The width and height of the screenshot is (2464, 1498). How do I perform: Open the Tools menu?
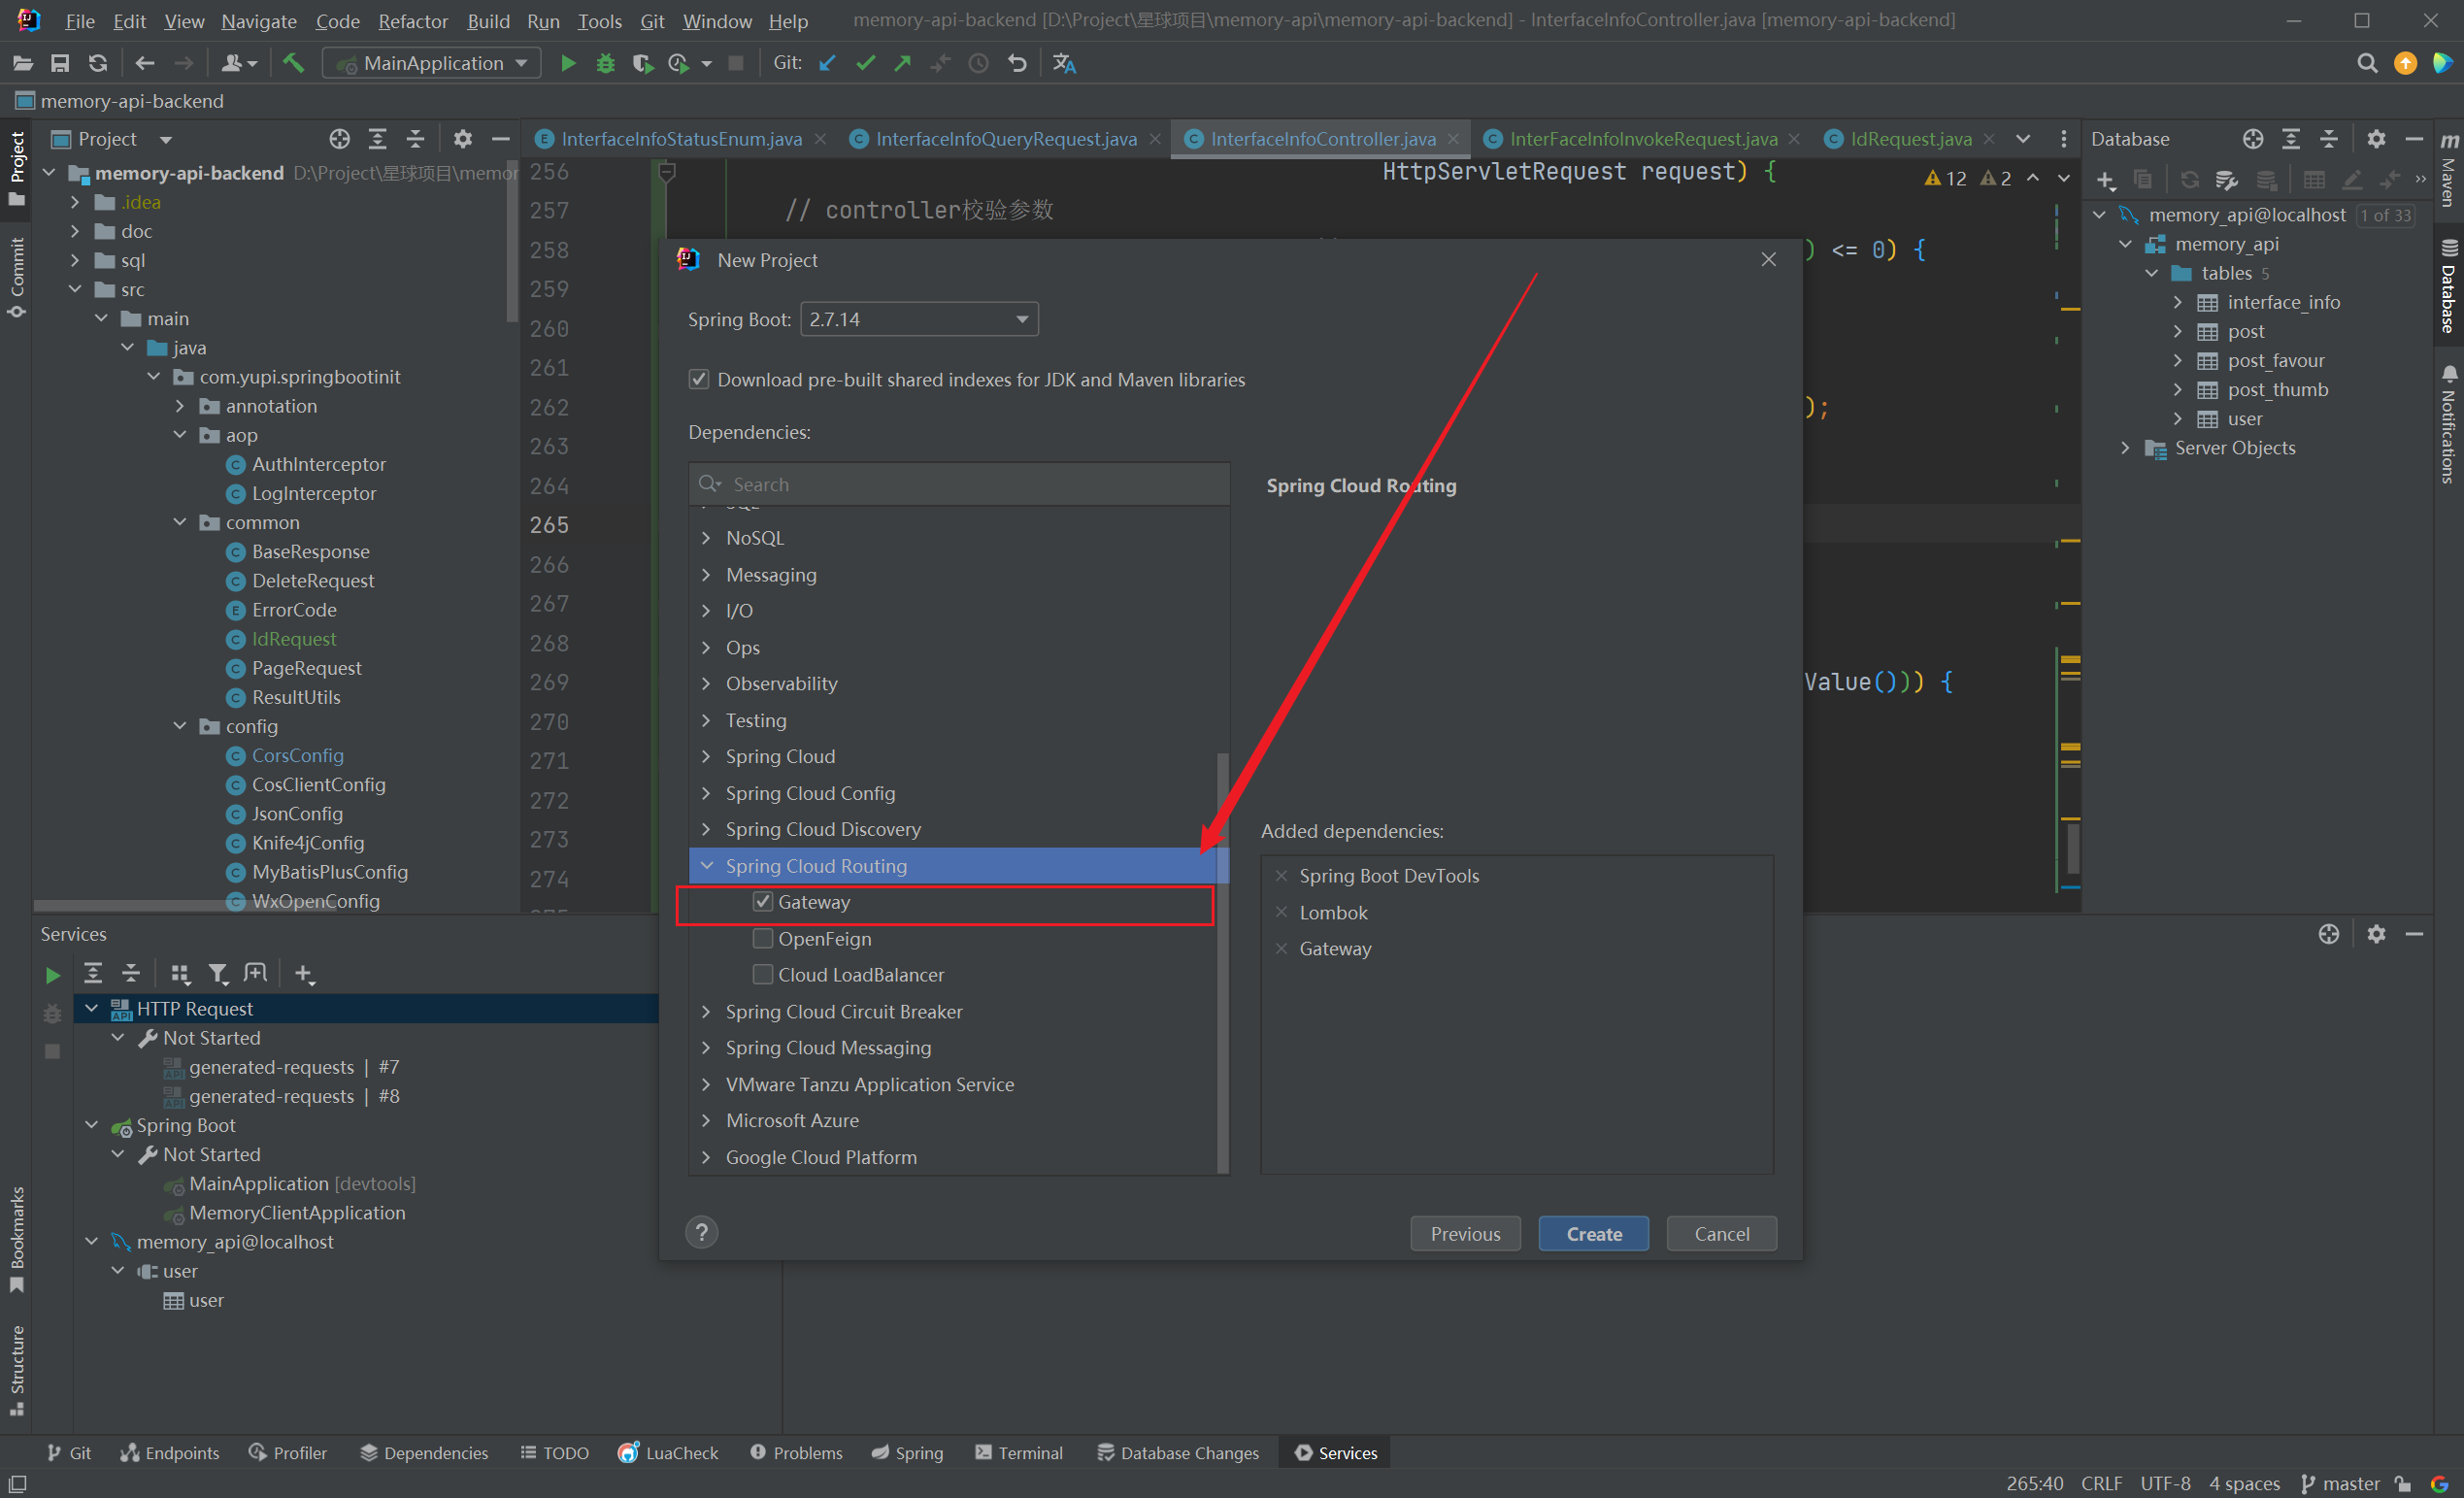(x=599, y=21)
